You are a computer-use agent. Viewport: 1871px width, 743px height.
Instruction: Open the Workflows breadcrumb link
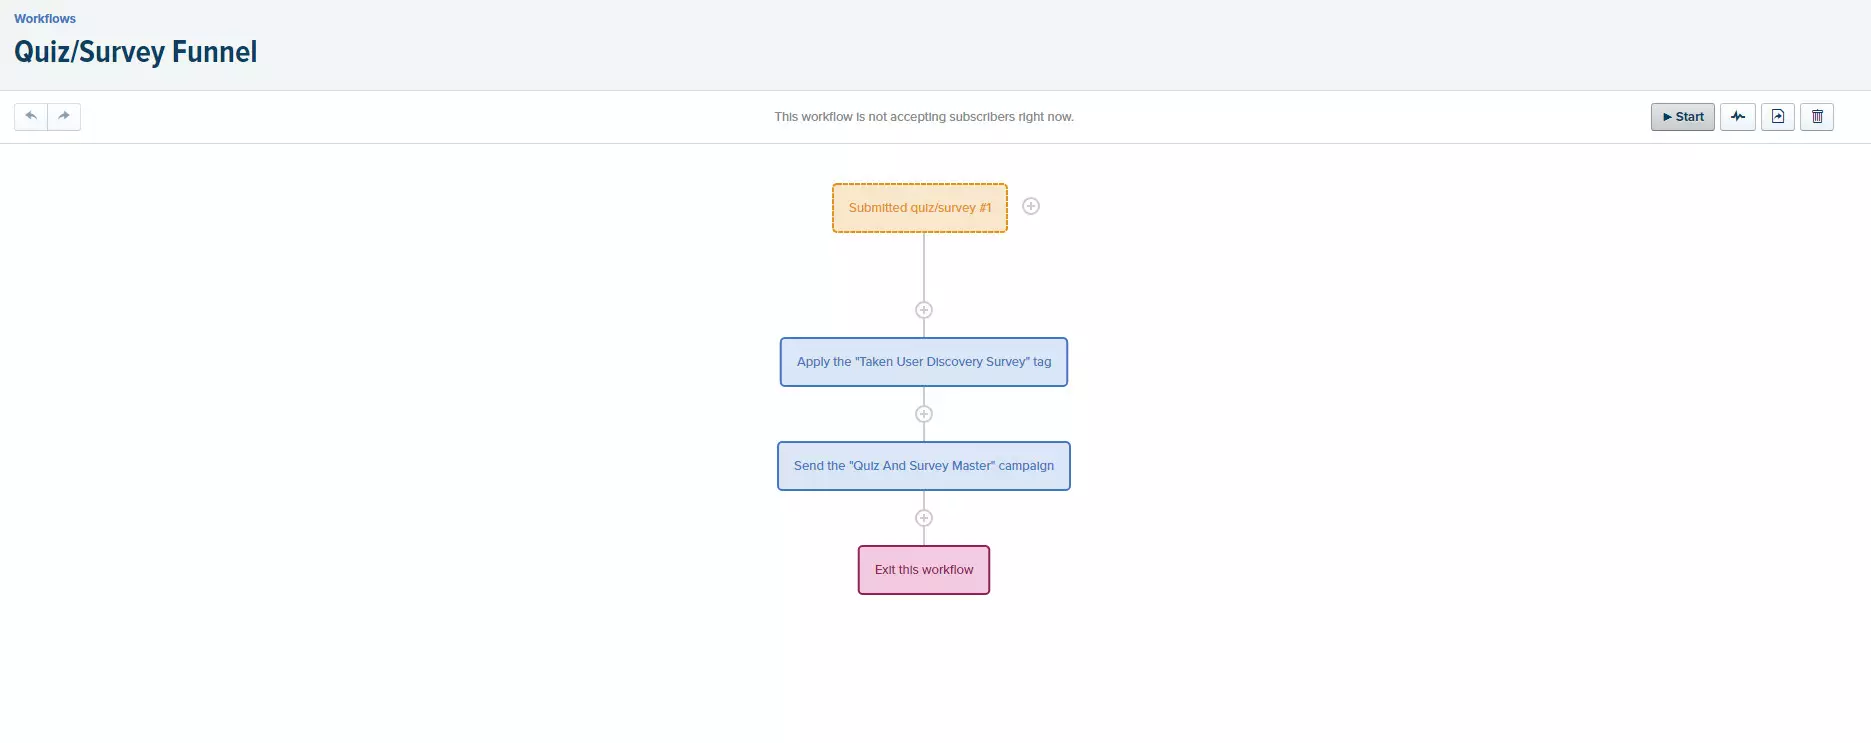click(45, 19)
